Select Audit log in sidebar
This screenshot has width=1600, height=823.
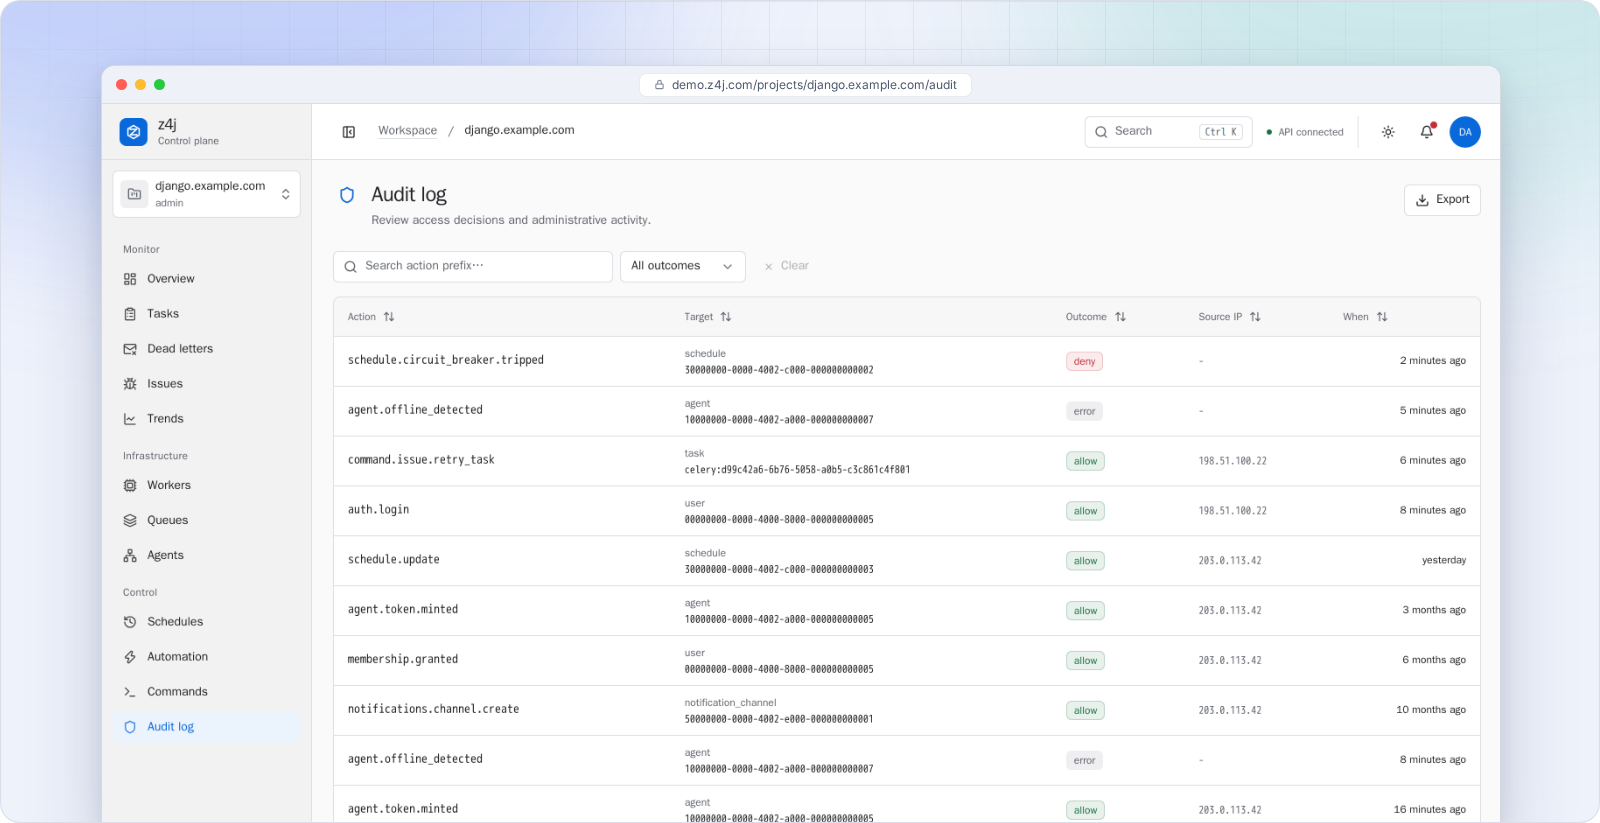point(207,727)
